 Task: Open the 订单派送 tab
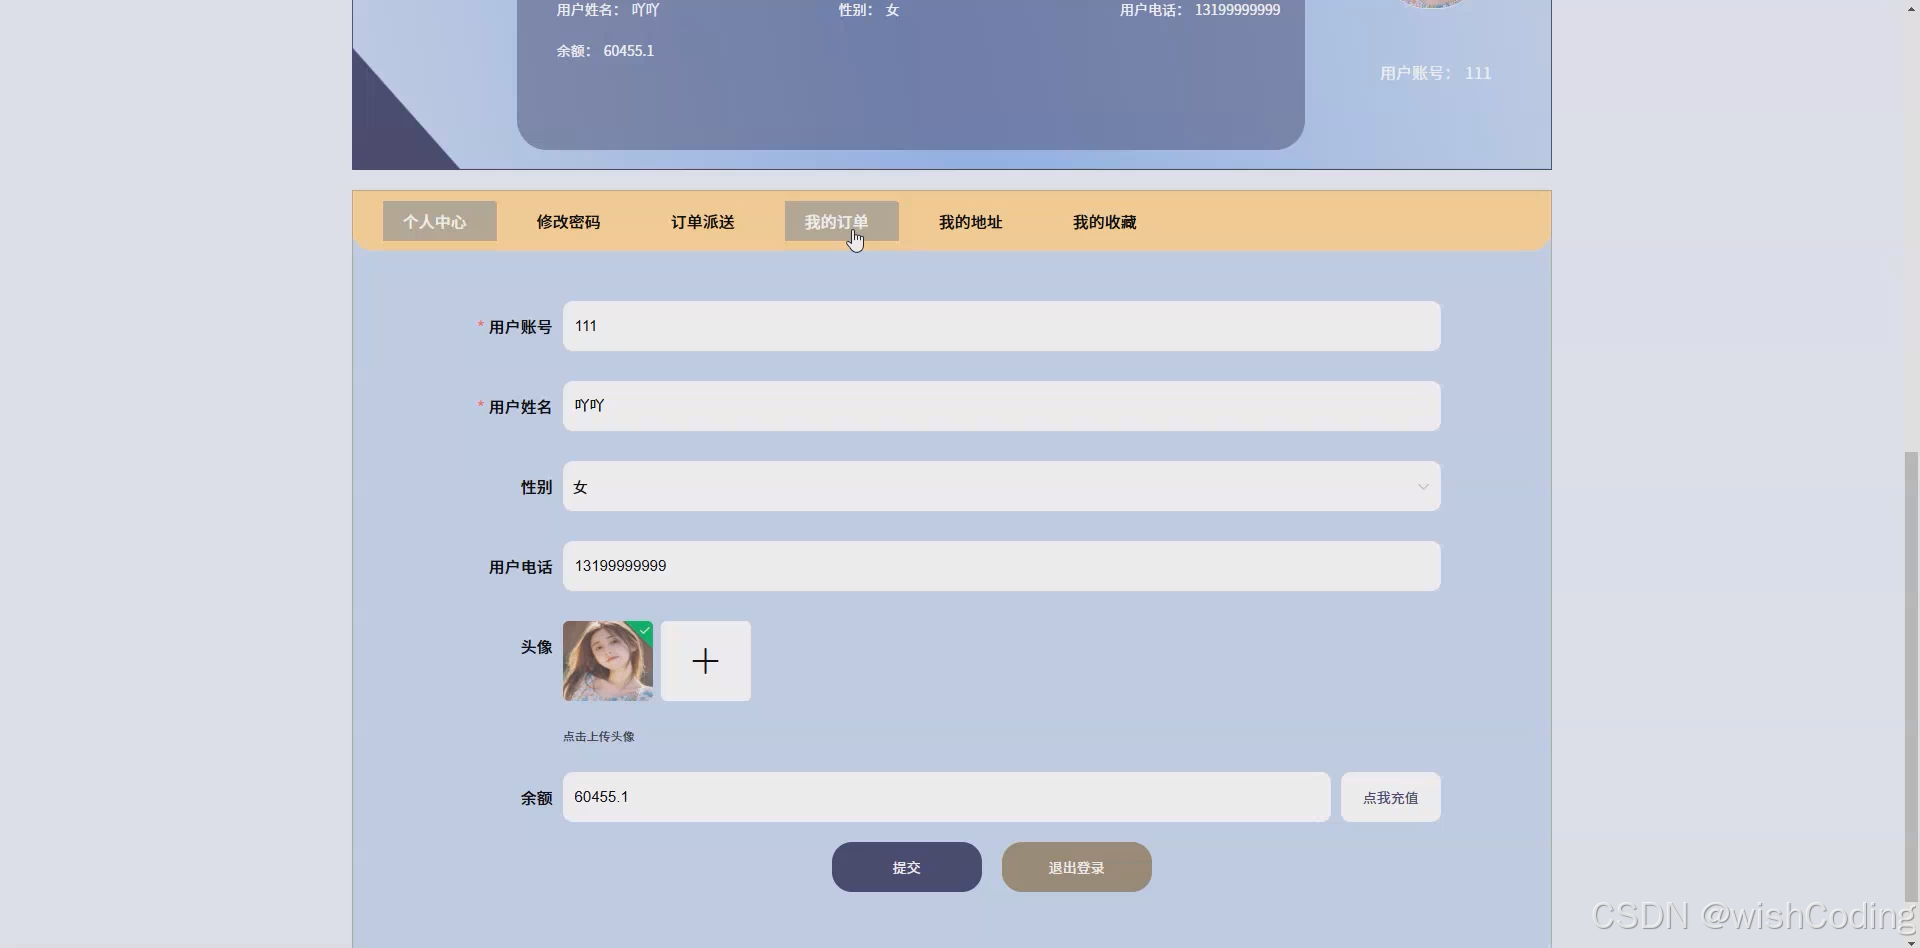pos(702,221)
